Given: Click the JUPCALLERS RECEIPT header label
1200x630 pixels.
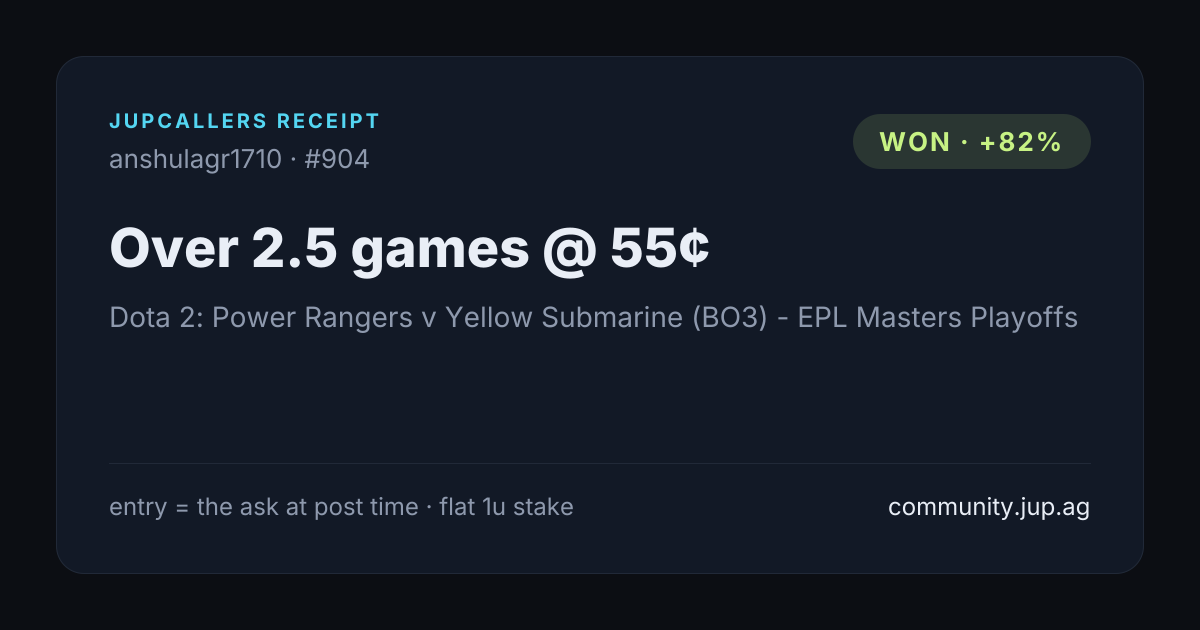Looking at the screenshot, I should [244, 122].
